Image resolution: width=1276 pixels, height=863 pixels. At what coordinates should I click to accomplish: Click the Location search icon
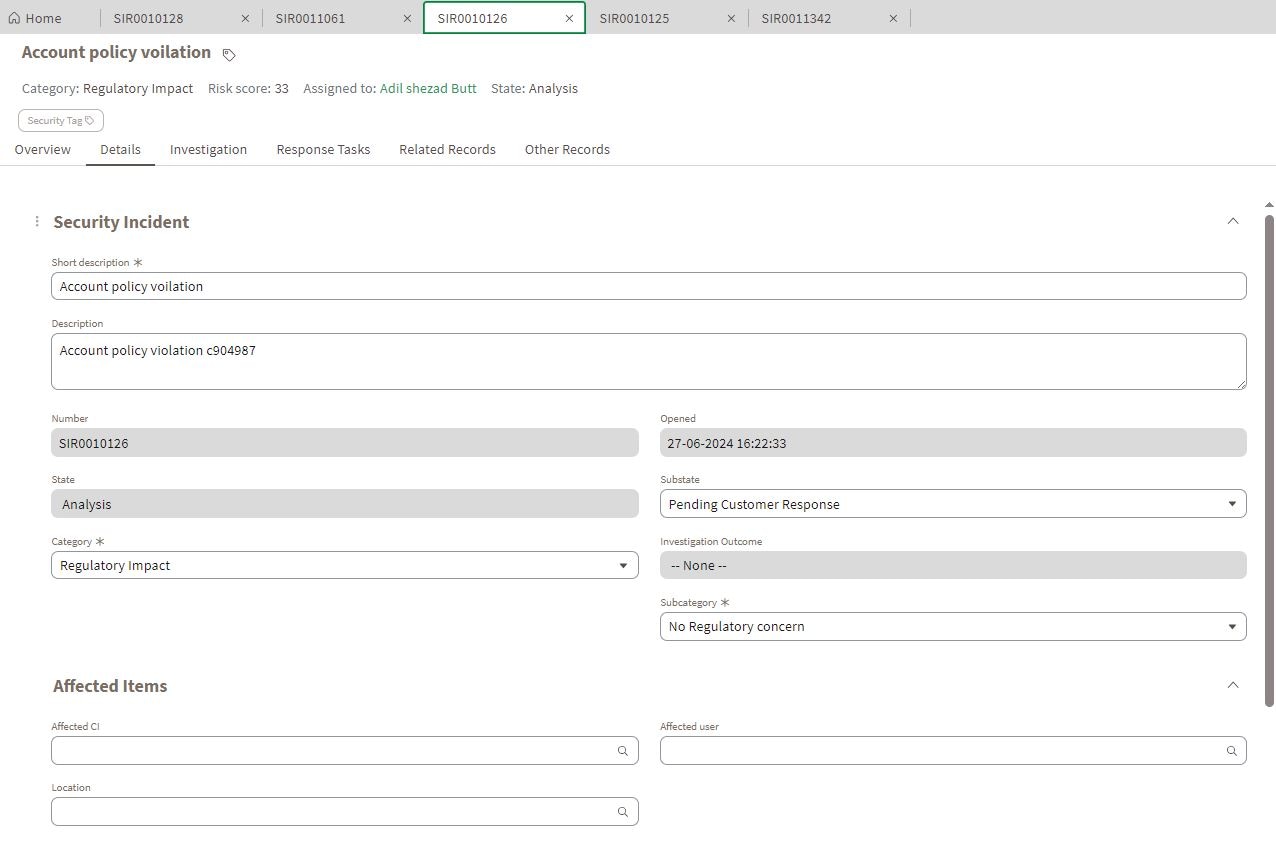[622, 812]
